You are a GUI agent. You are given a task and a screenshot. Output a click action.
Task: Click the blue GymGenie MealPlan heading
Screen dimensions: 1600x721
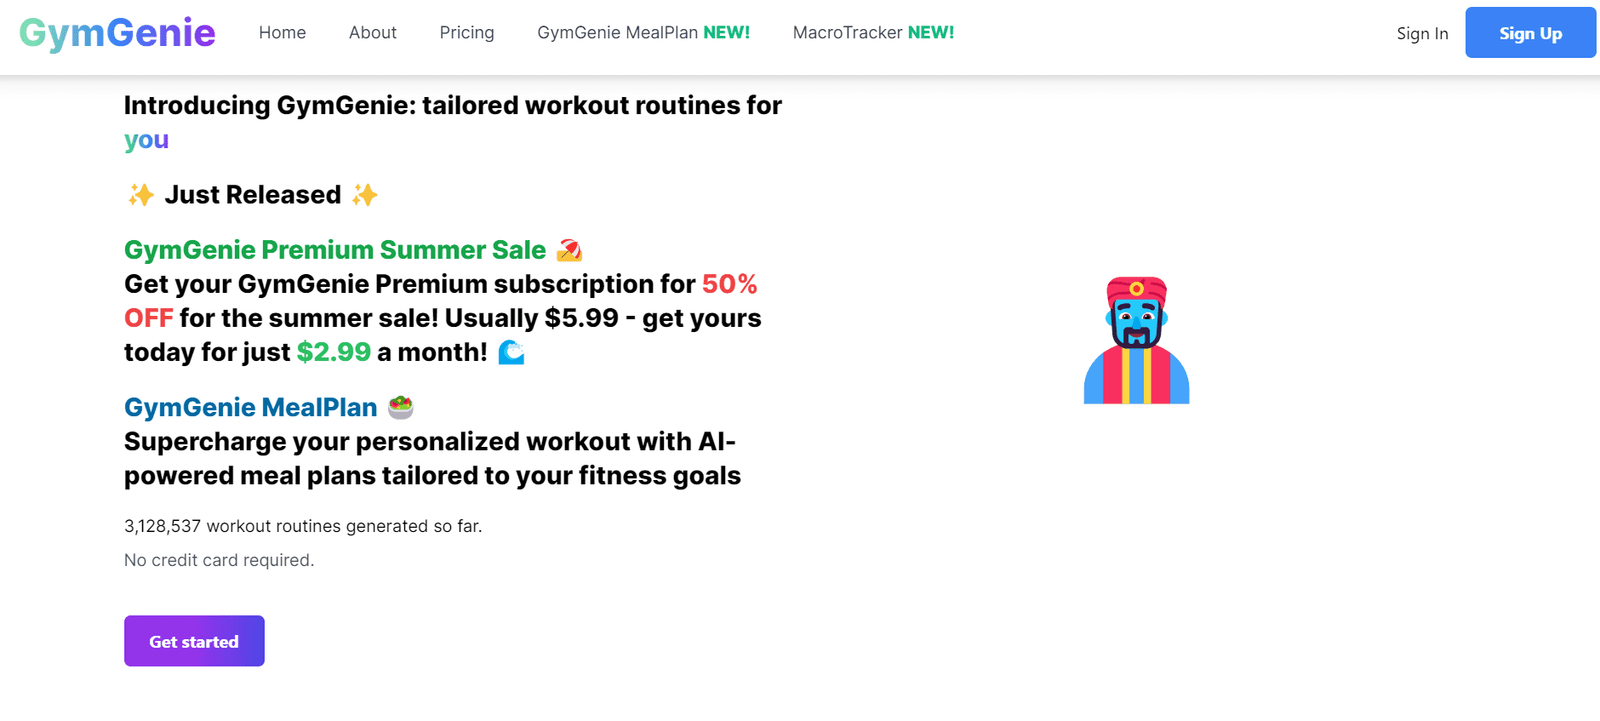point(250,407)
